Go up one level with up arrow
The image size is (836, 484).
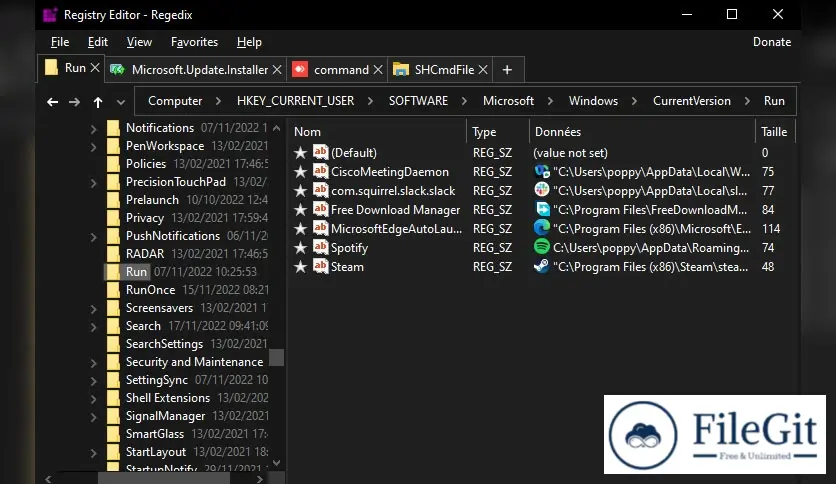tap(98, 102)
